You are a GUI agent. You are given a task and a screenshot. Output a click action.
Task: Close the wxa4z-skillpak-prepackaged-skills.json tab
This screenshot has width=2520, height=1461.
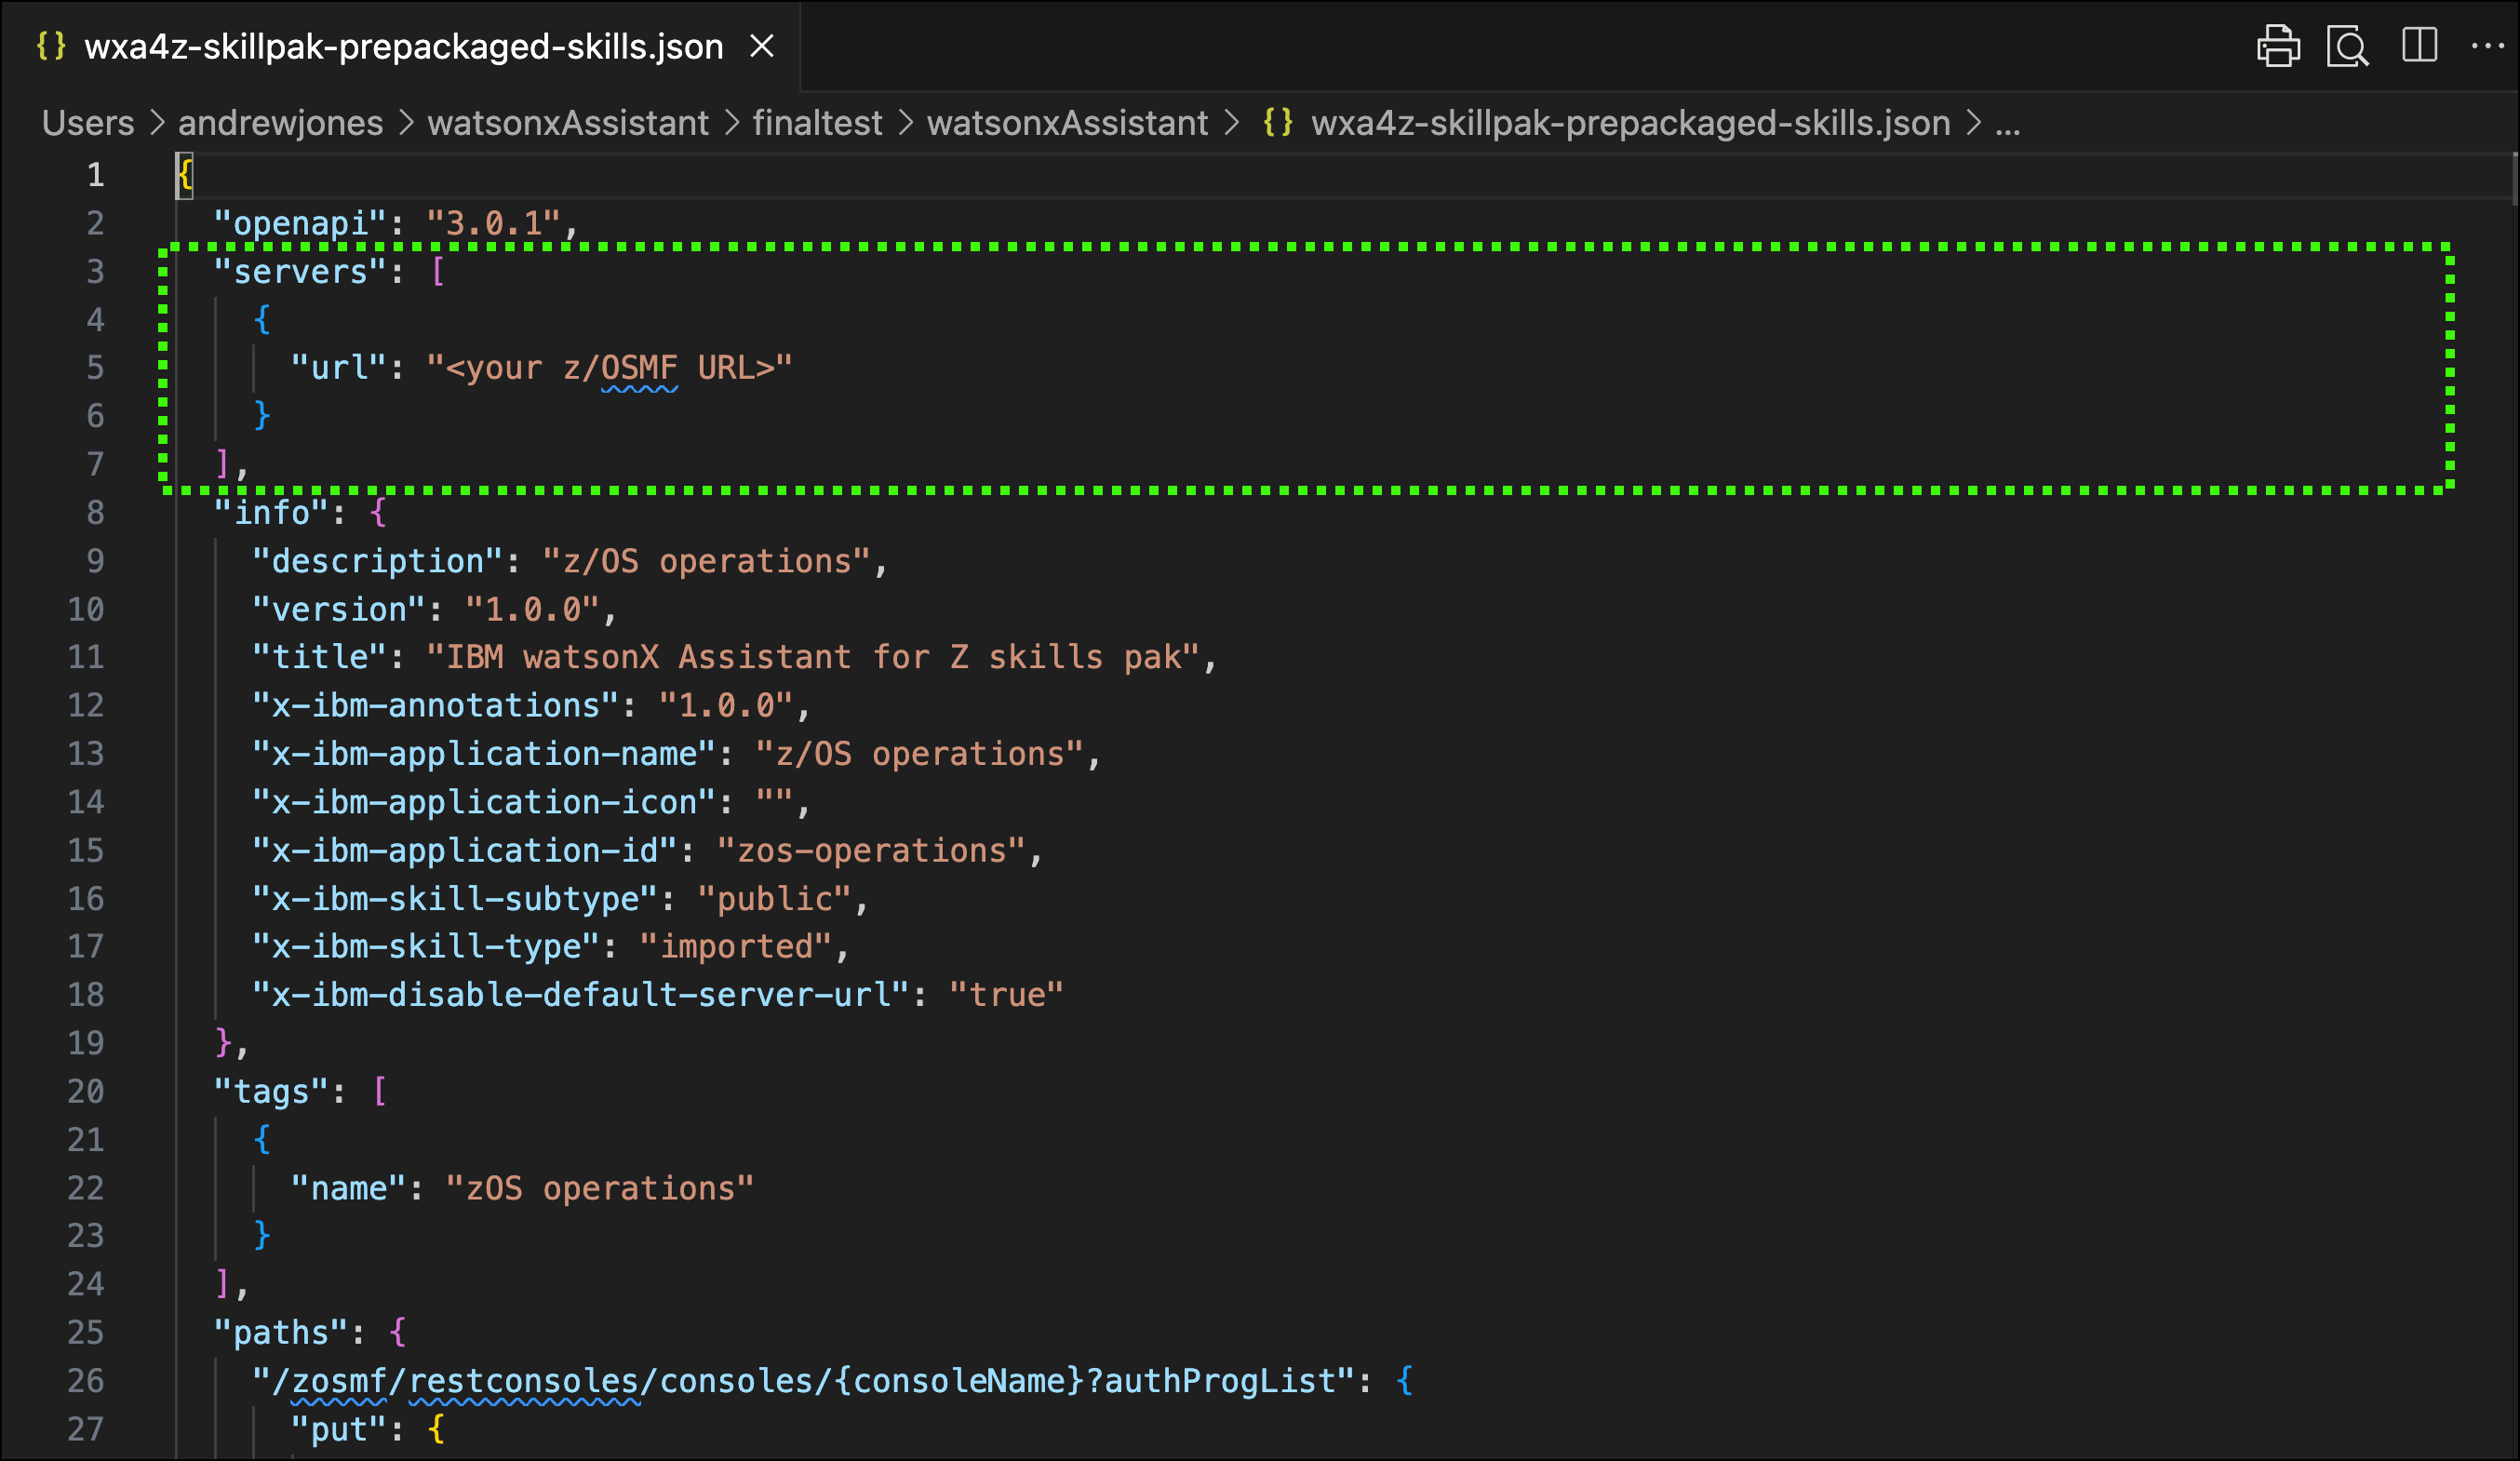pyautogui.click(x=762, y=46)
